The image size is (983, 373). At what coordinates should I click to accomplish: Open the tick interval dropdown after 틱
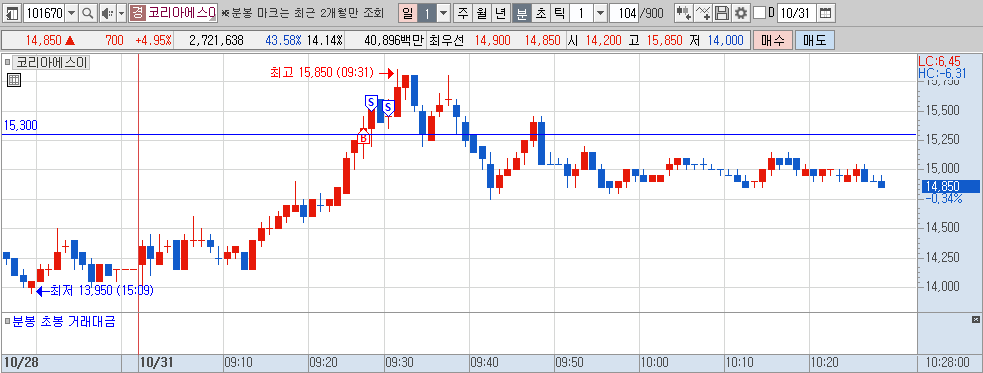(600, 13)
